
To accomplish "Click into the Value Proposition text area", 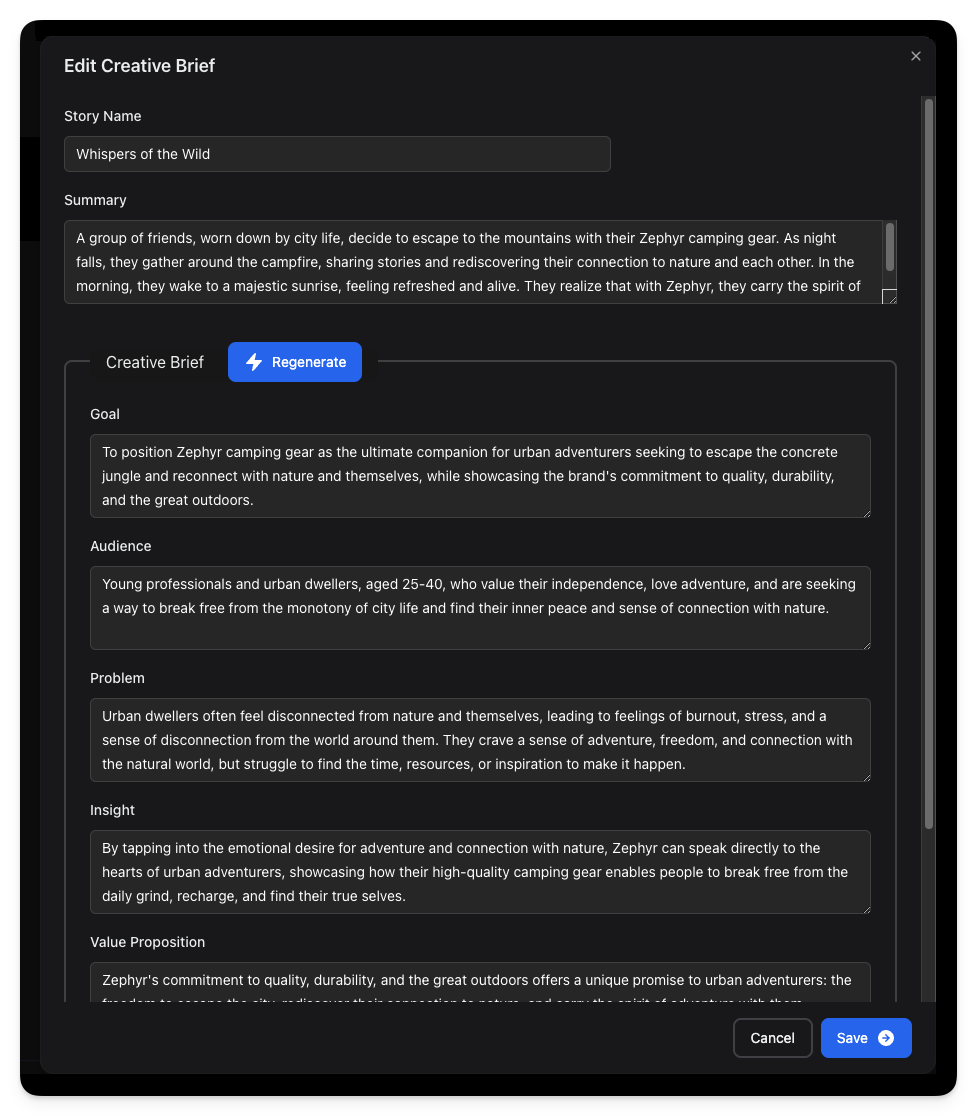I will (480, 983).
